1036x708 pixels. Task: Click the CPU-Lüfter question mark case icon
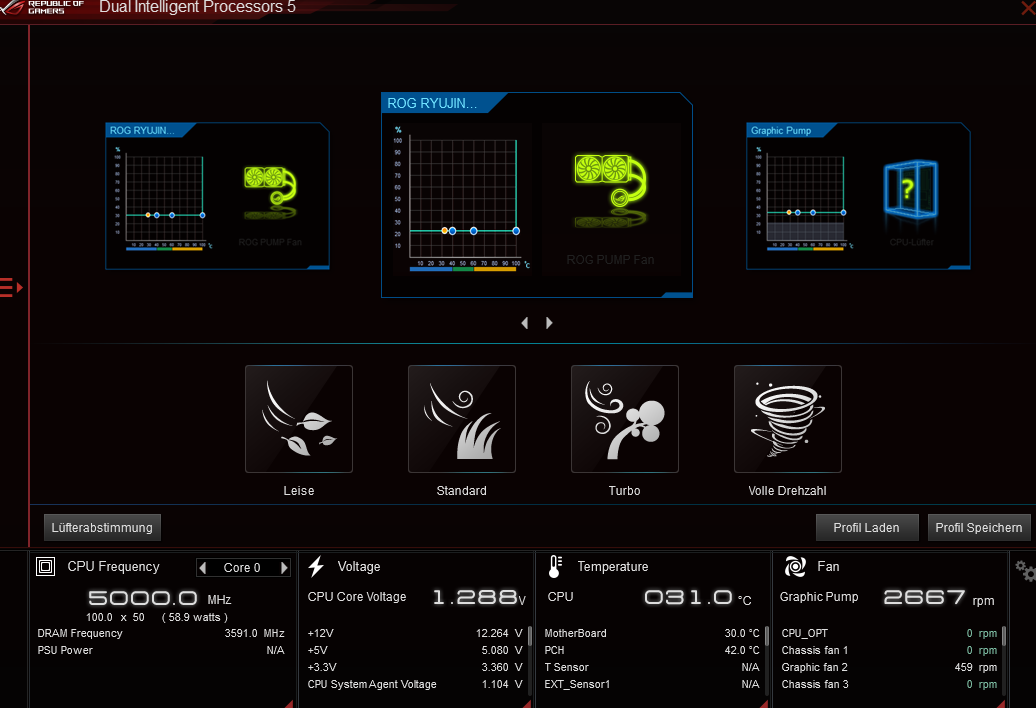point(911,189)
